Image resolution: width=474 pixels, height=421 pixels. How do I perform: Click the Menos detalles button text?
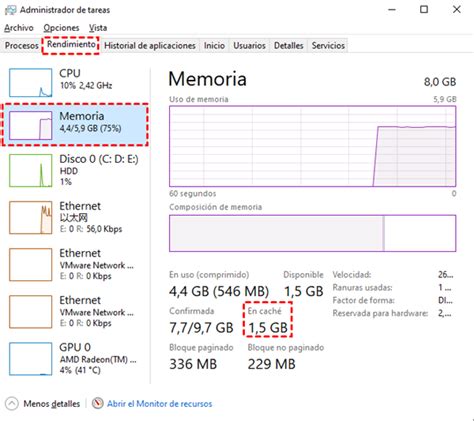(x=52, y=404)
